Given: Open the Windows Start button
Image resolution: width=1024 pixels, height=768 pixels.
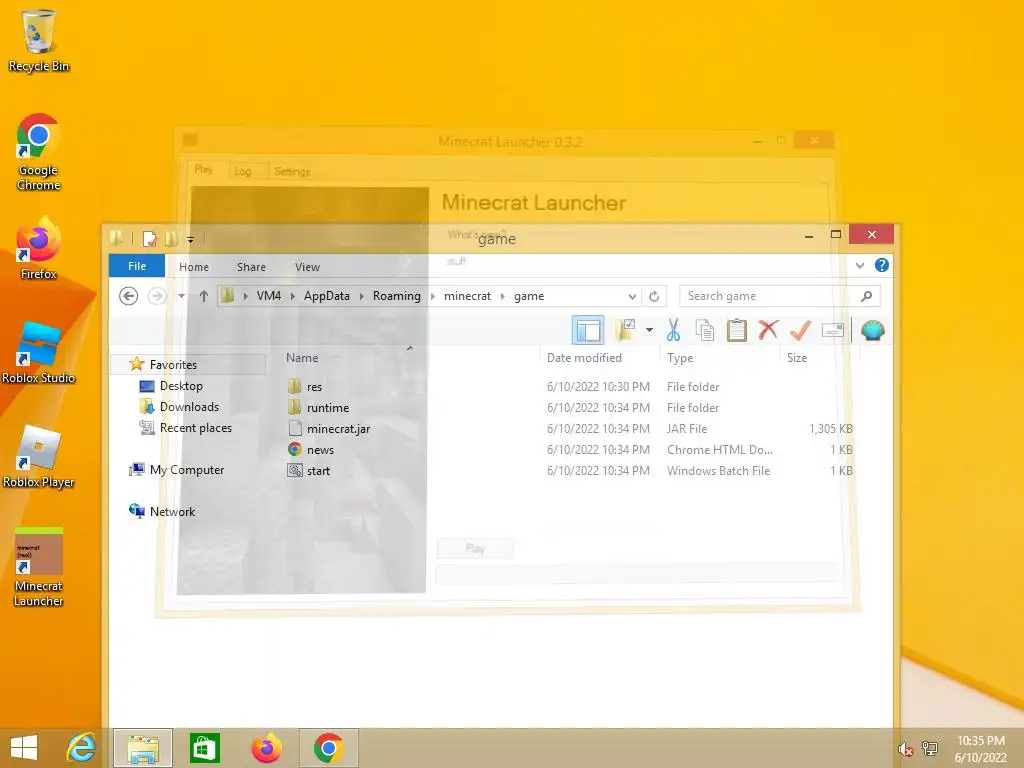Looking at the screenshot, I should point(24,748).
